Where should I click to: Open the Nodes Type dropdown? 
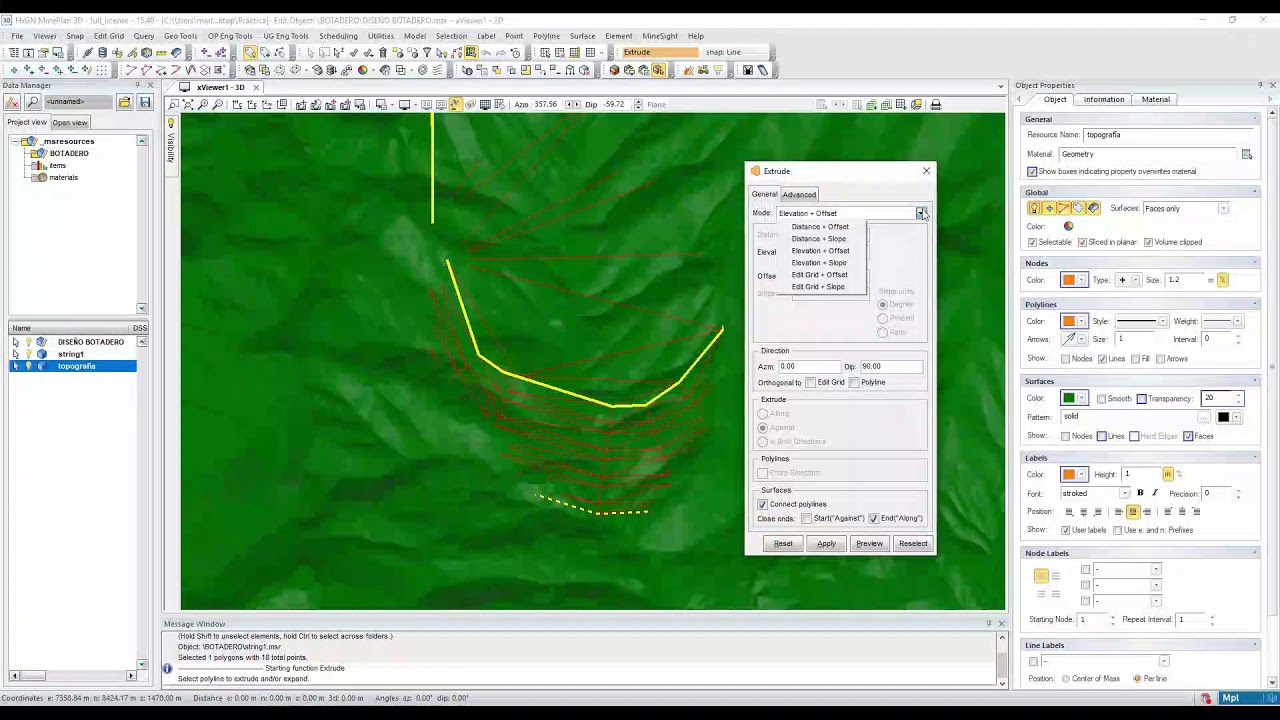click(1137, 280)
